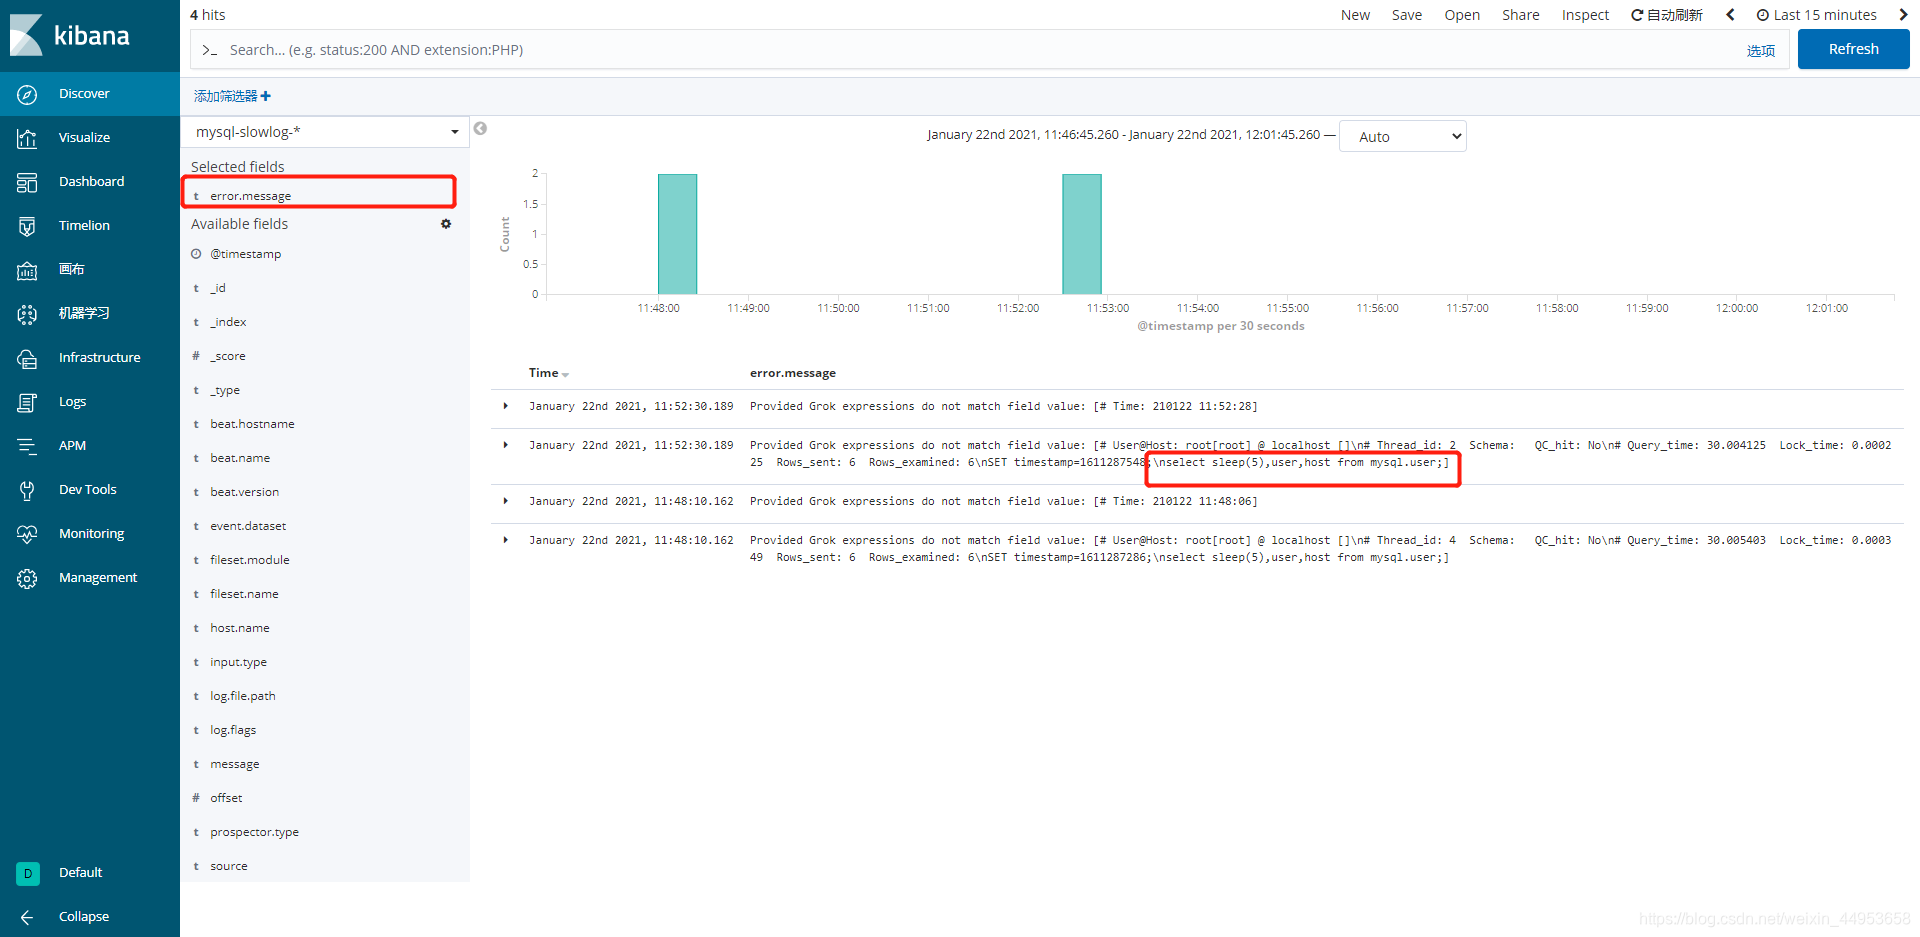Viewport: 1920px width, 937px height.
Task: Click the Default space avatar
Action: [28, 873]
